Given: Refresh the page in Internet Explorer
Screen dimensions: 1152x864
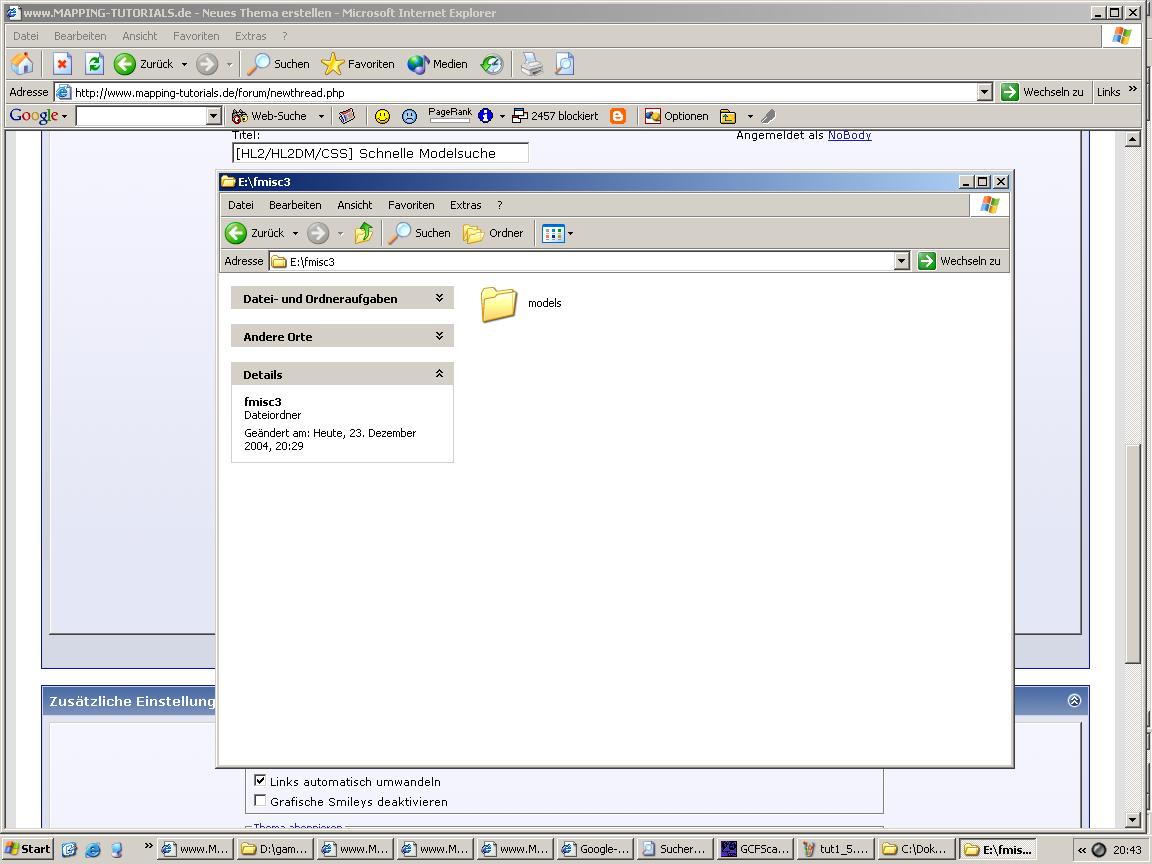Looking at the screenshot, I should (94, 64).
